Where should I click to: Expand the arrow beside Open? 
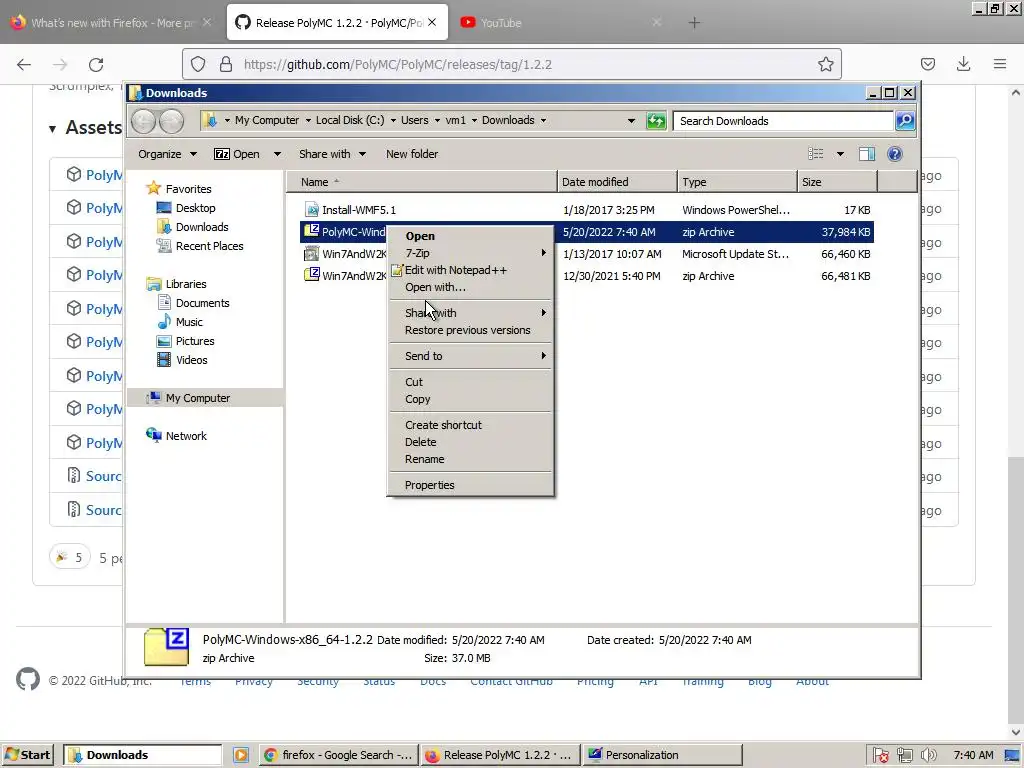[x=277, y=154]
